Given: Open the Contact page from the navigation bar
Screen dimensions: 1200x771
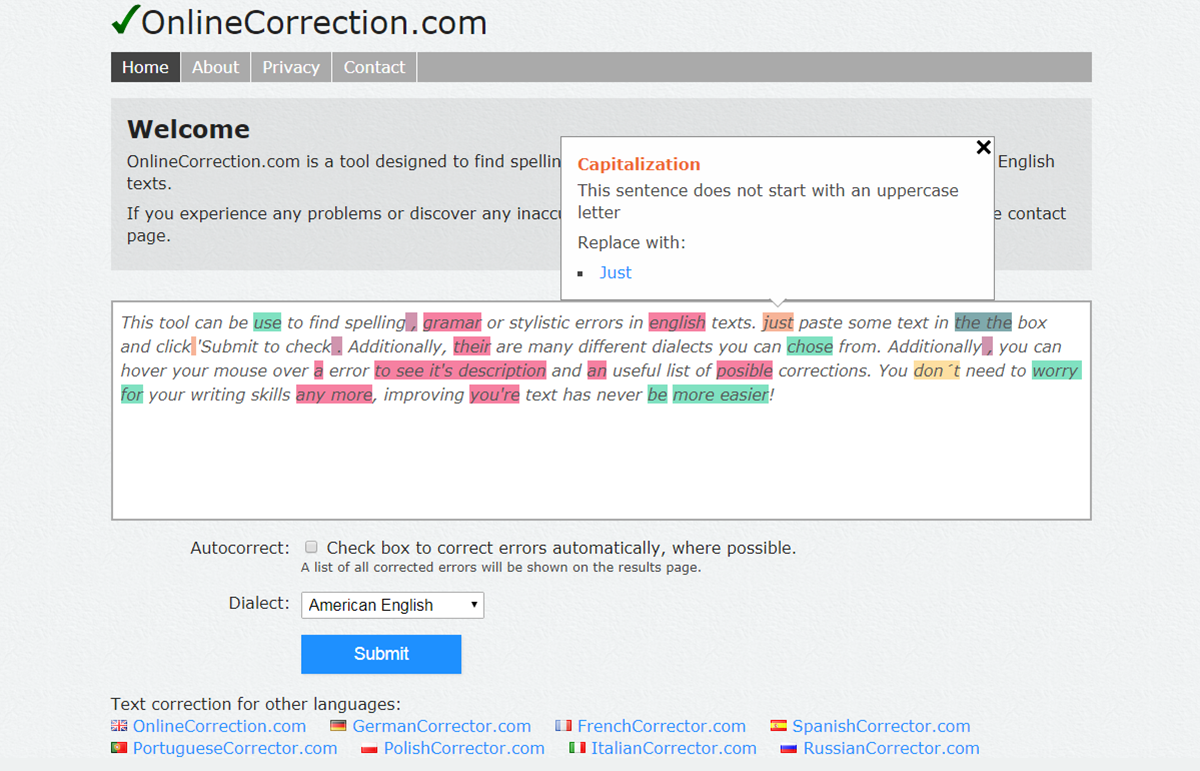Looking at the screenshot, I should (x=374, y=67).
